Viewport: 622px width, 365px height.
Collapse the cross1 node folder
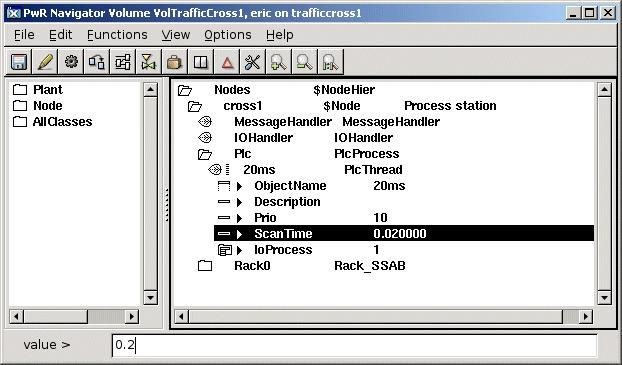coord(195,106)
